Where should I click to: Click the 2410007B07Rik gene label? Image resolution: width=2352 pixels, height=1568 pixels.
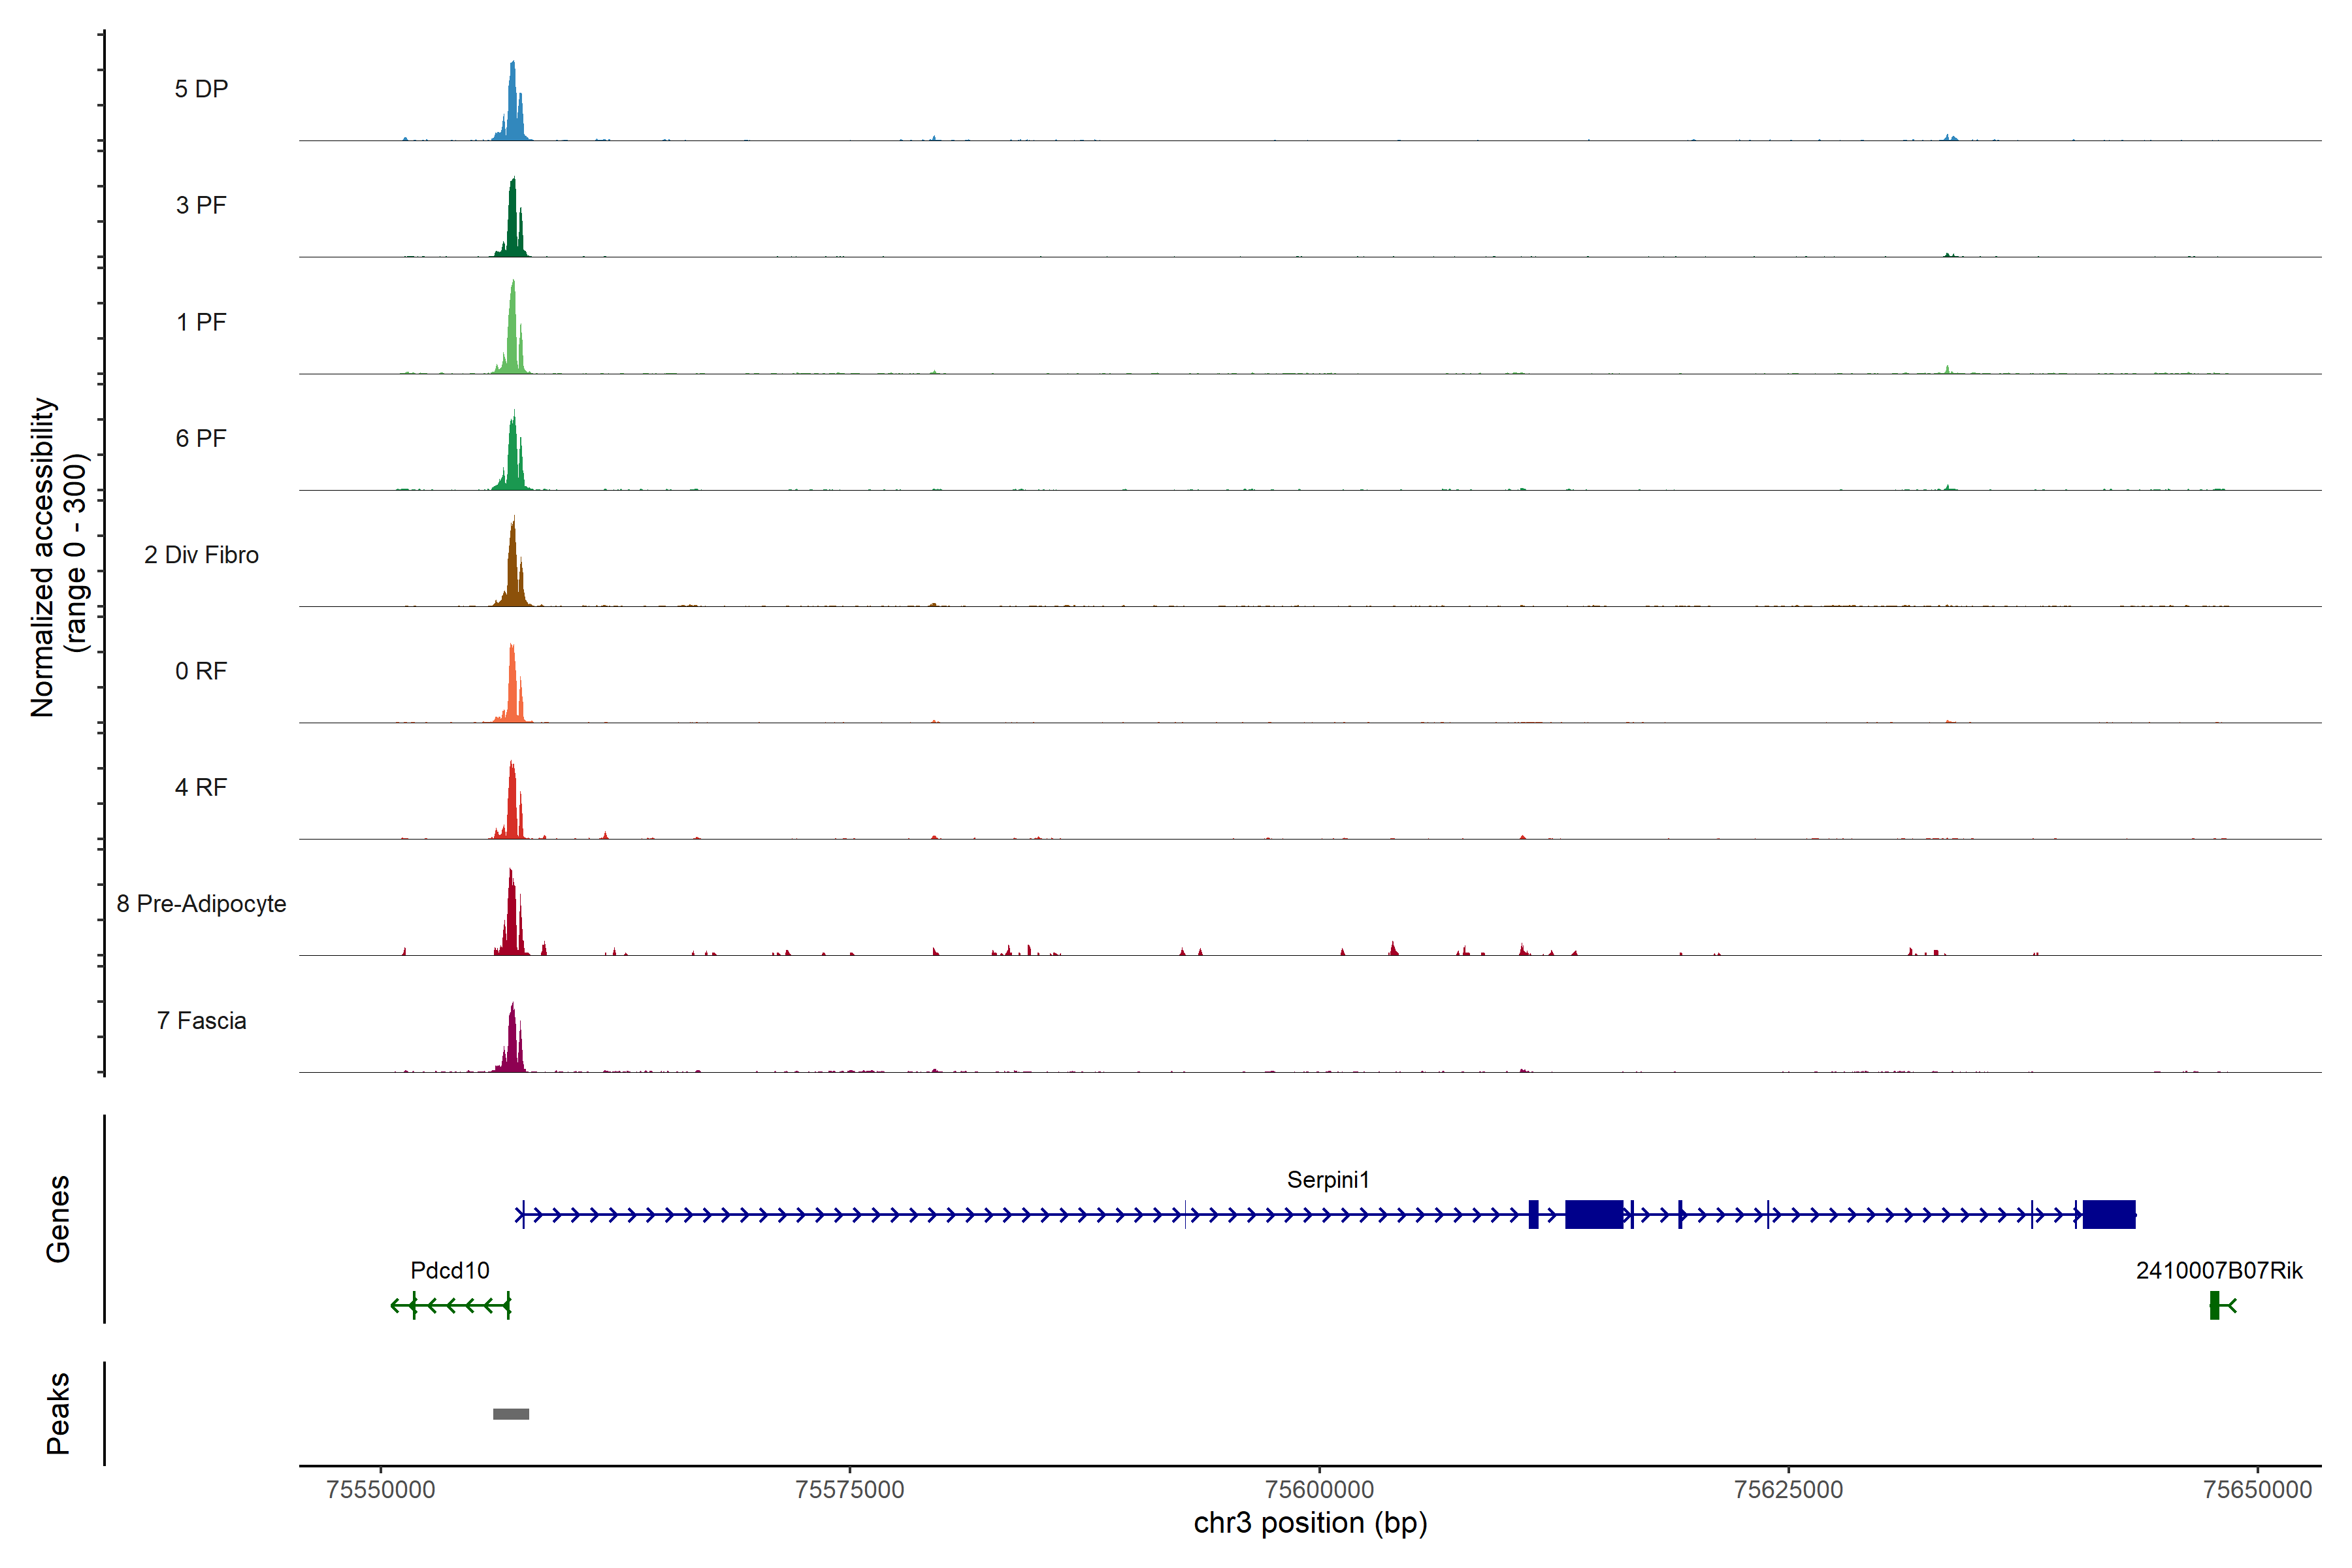(x=2219, y=1271)
